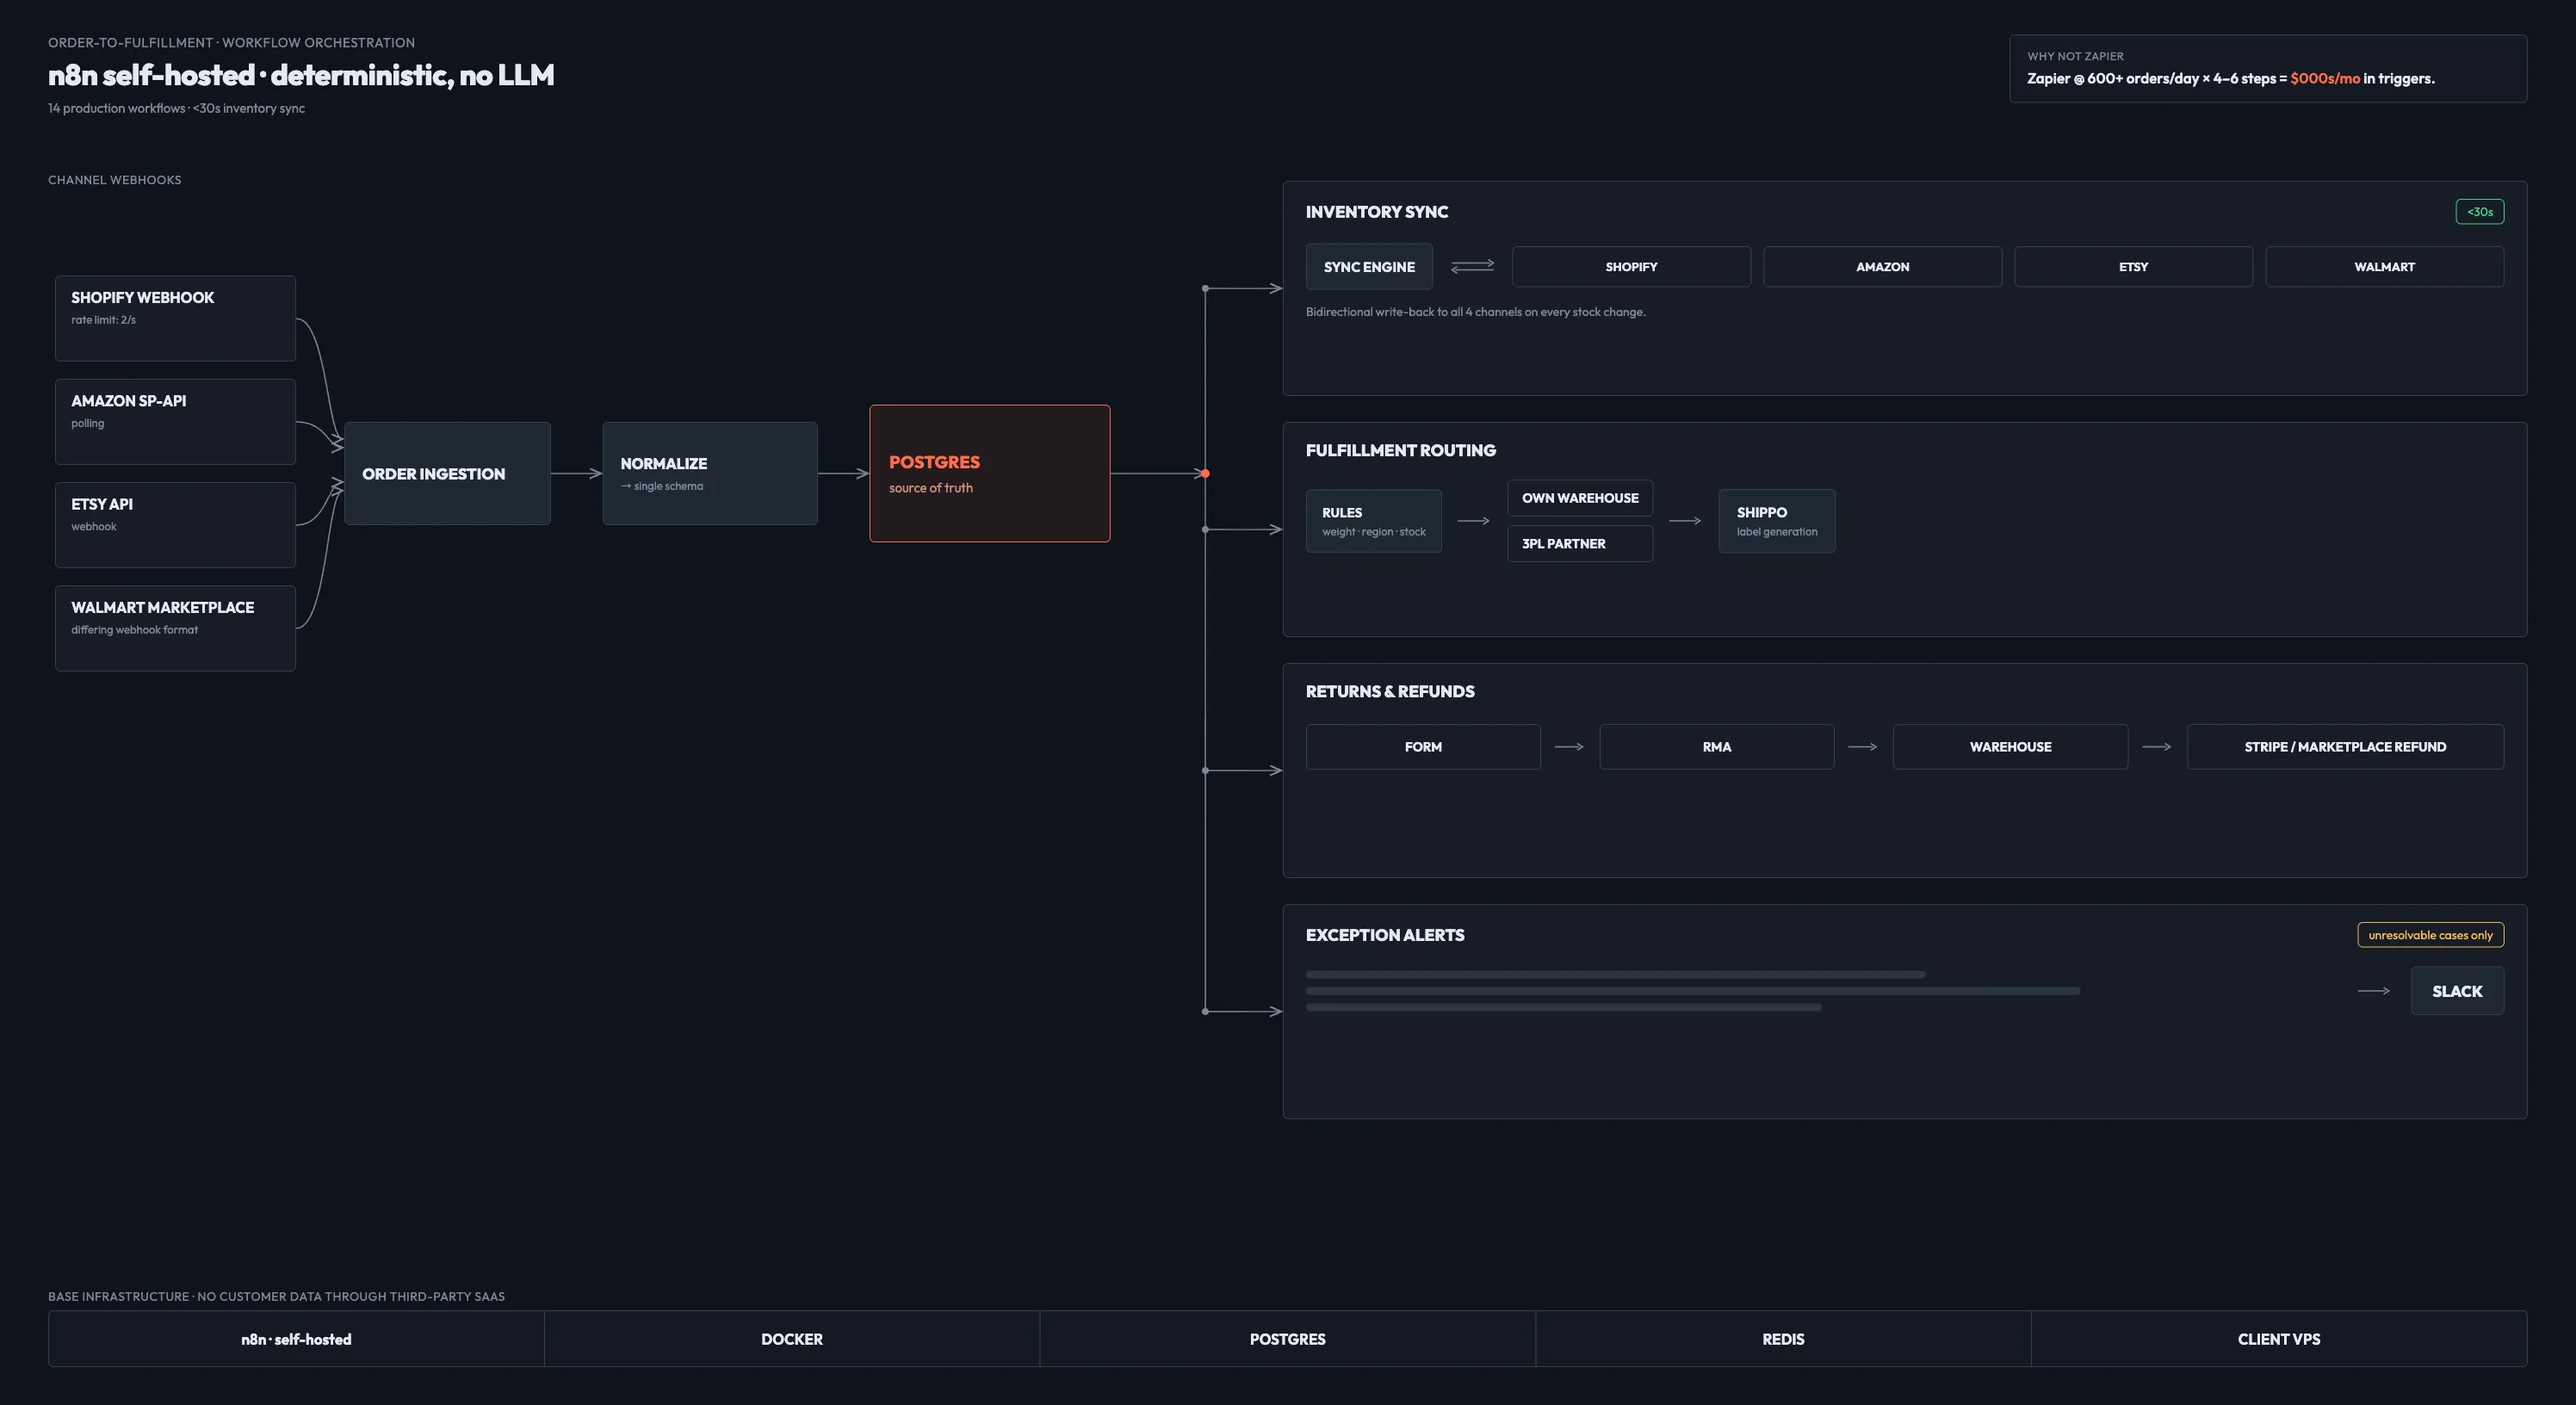
Task: Click the arrow from Order Ingestion to Normalize
Action: pyautogui.click(x=577, y=473)
